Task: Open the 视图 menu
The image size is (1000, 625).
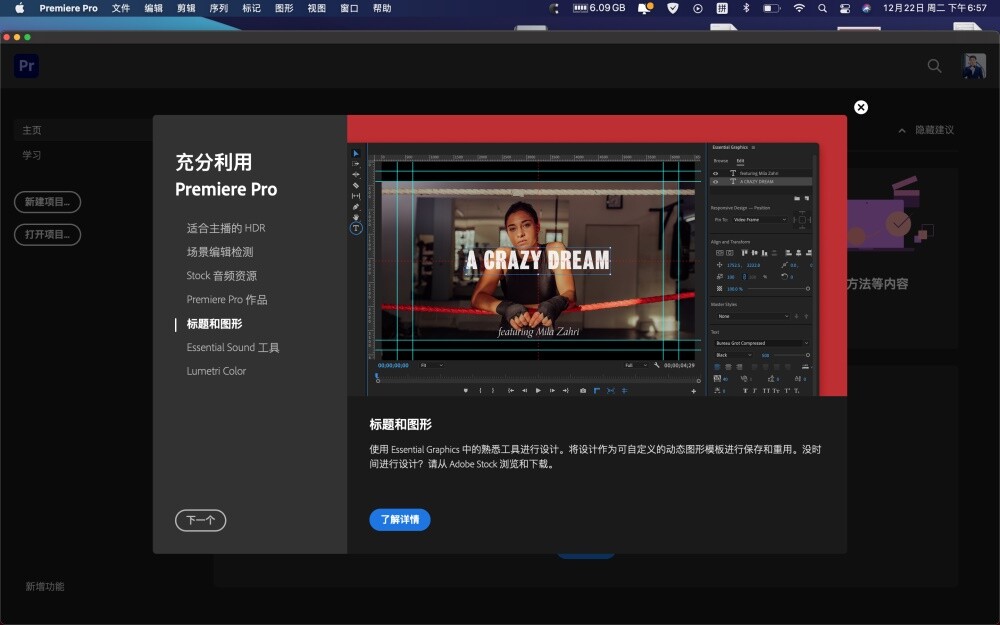Action: pyautogui.click(x=316, y=8)
